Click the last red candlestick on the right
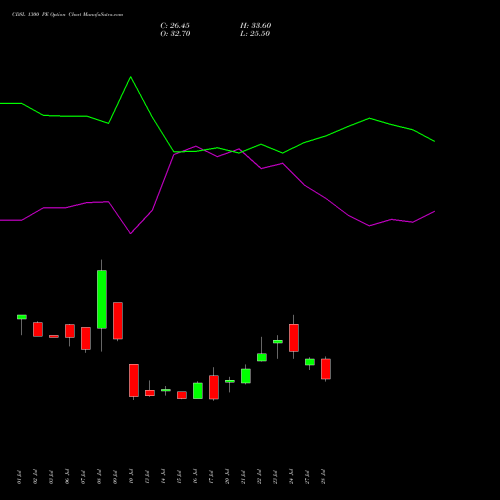500x500 pixels. 326,369
